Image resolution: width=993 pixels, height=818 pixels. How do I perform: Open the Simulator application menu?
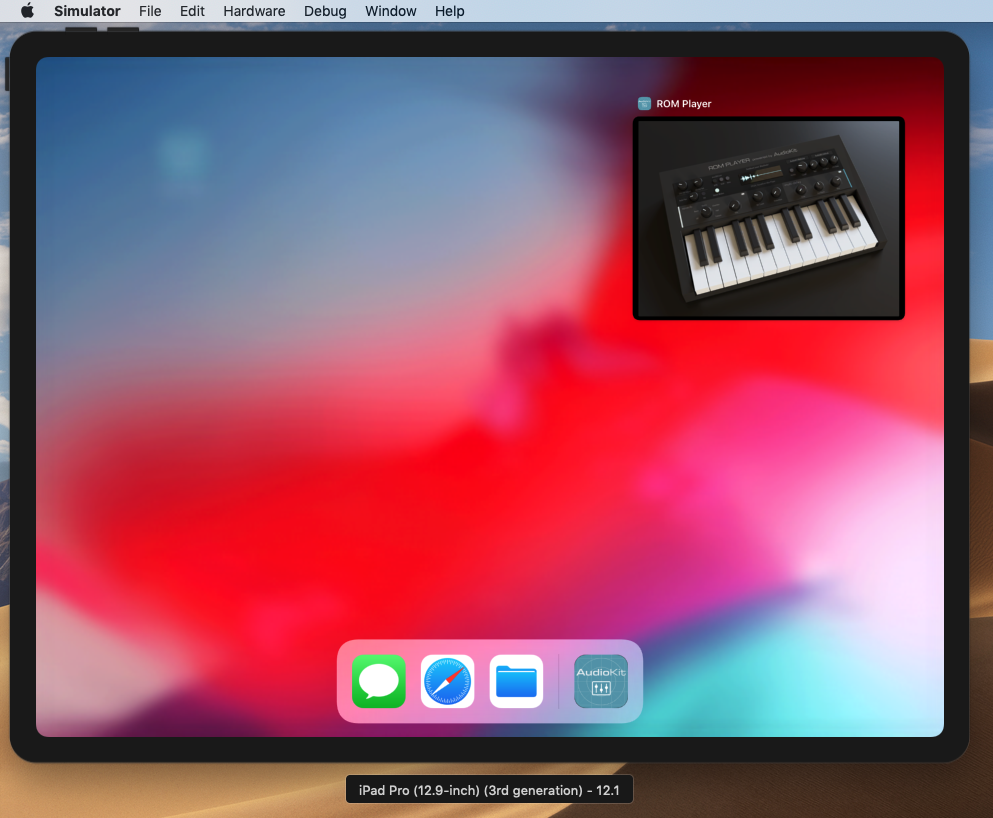pos(87,11)
